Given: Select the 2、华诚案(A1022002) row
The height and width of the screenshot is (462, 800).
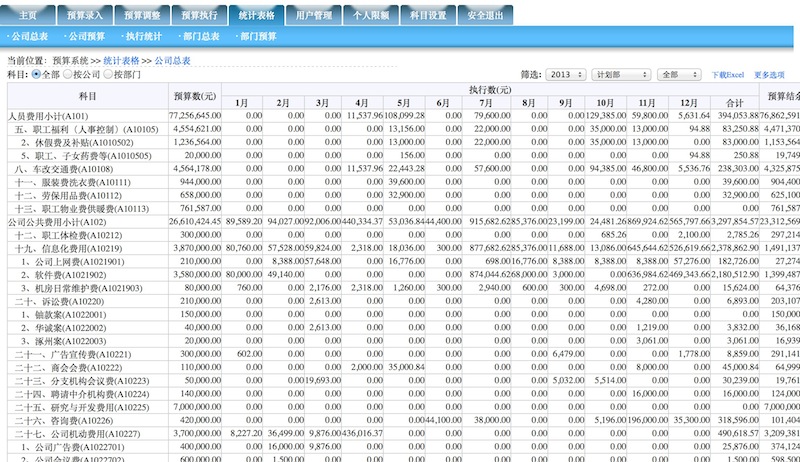Looking at the screenshot, I should [x=63, y=328].
